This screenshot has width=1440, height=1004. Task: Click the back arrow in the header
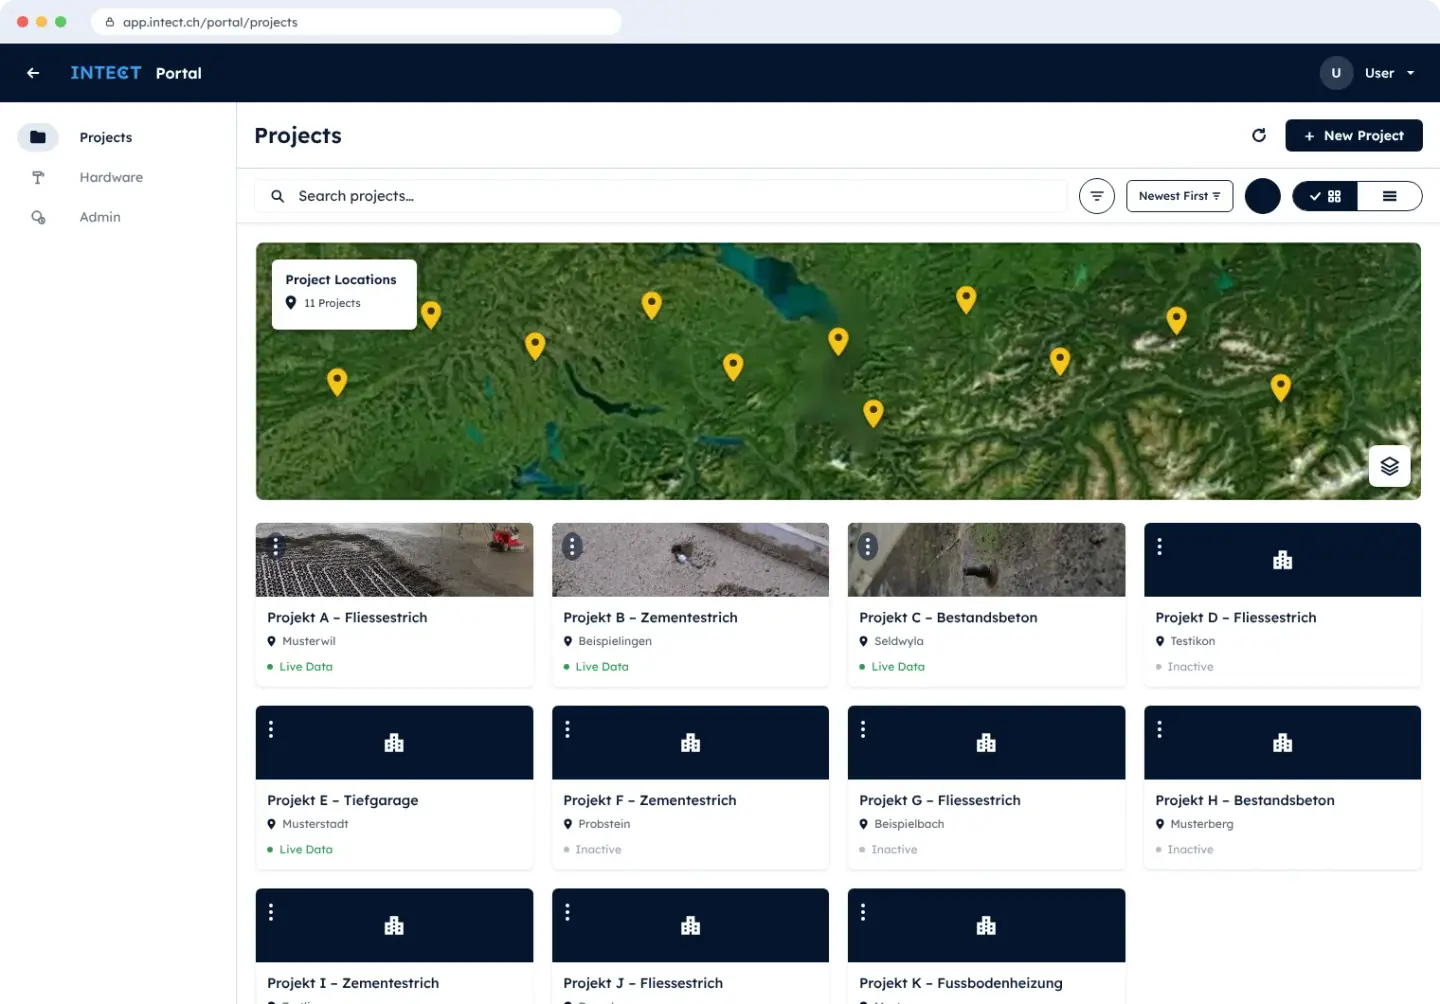click(x=33, y=73)
